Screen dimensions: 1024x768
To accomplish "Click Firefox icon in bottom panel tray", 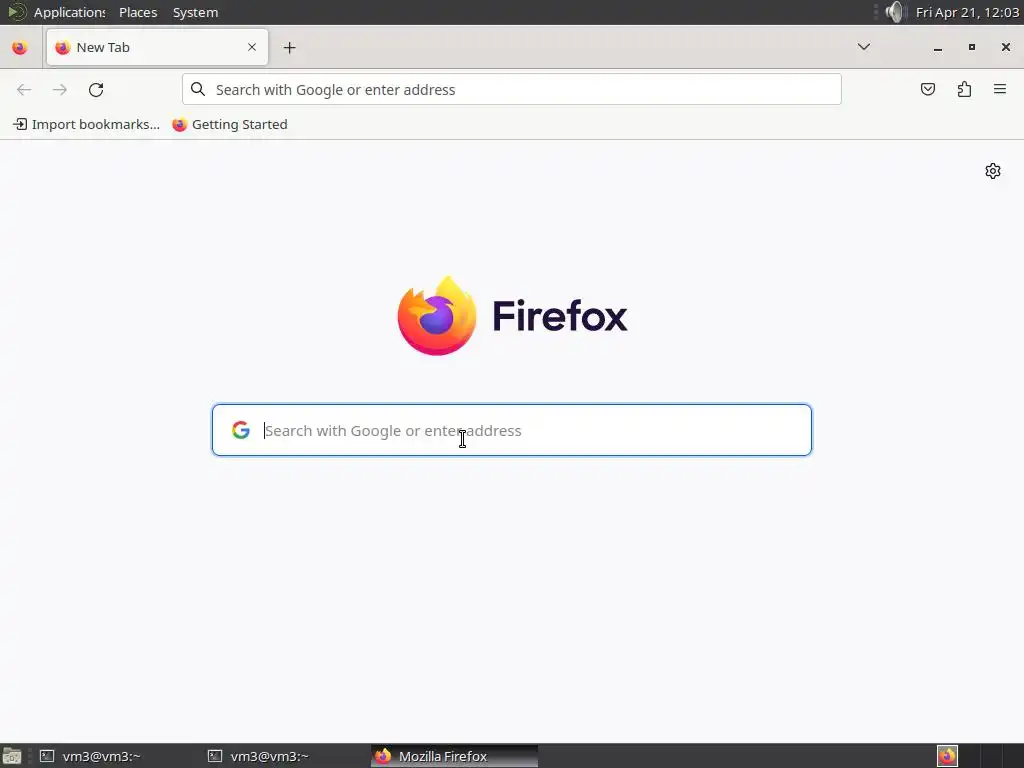I will pyautogui.click(x=947, y=756).
